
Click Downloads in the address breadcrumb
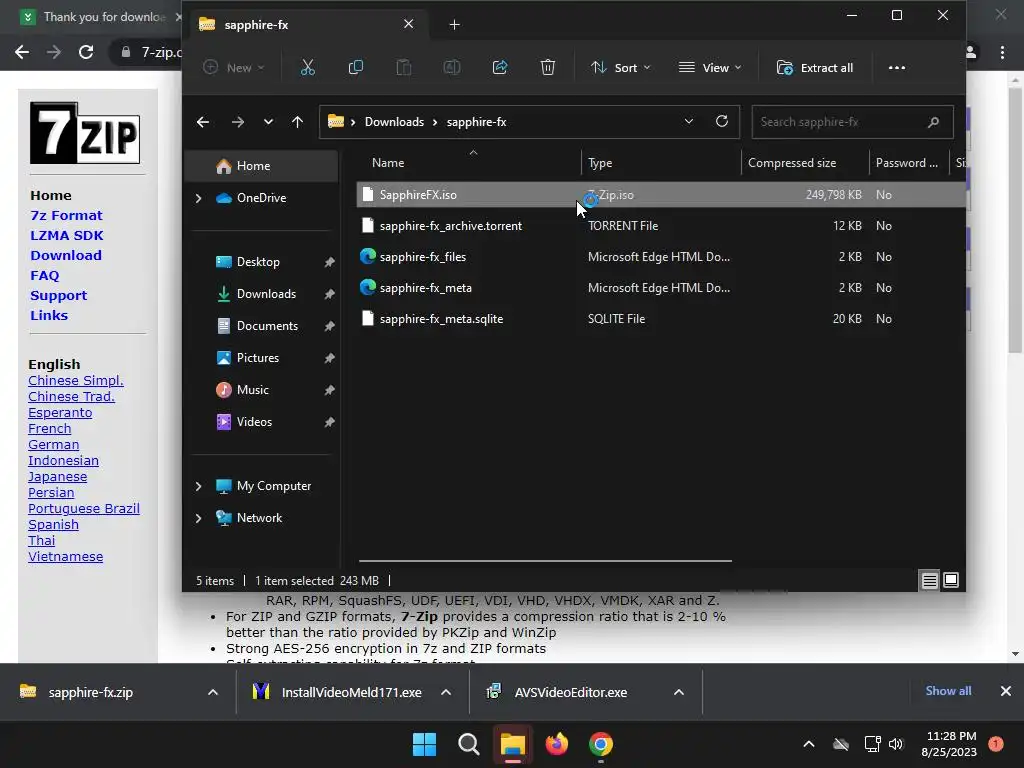tap(394, 122)
